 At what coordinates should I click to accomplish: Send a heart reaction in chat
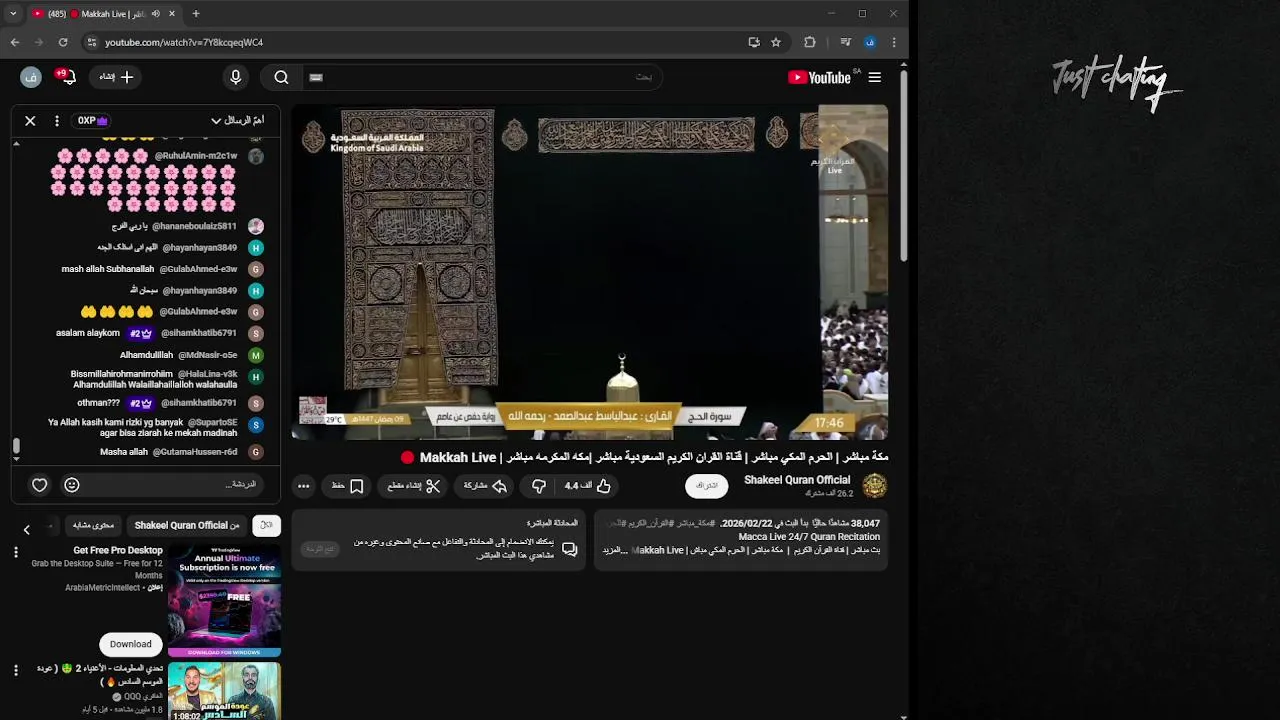coord(40,485)
